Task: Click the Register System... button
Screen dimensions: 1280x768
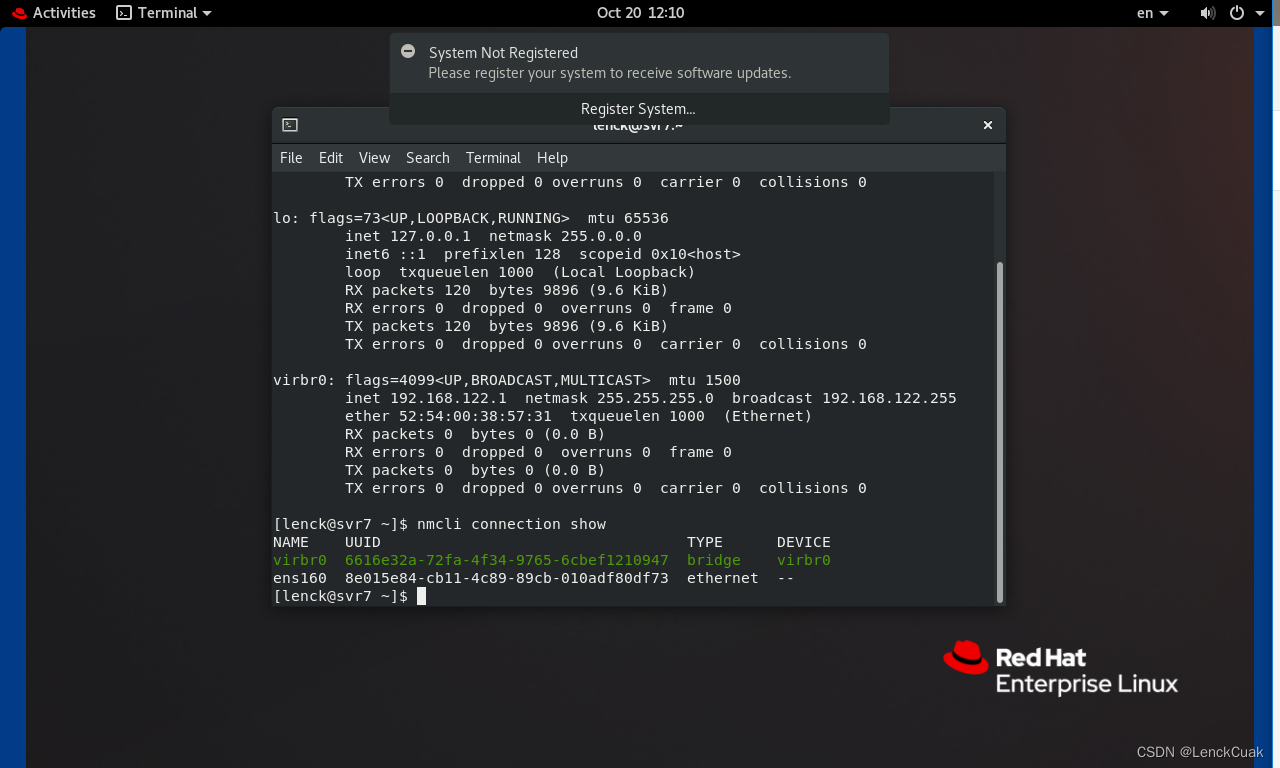Action: [x=637, y=109]
